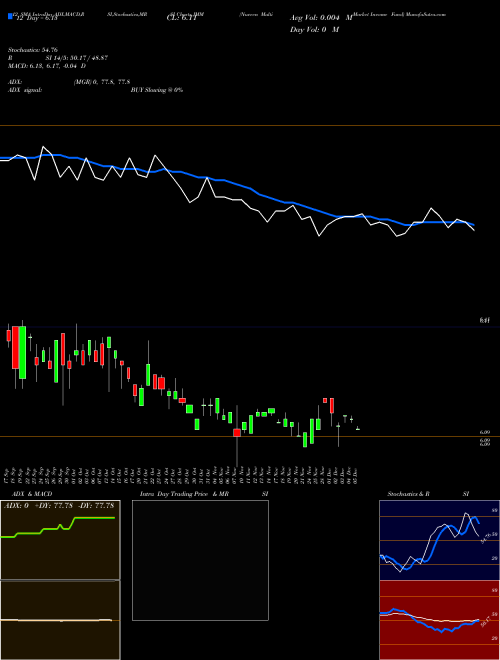
Task: Click the empty intraday trading price chart box
Action: coord(200,560)
